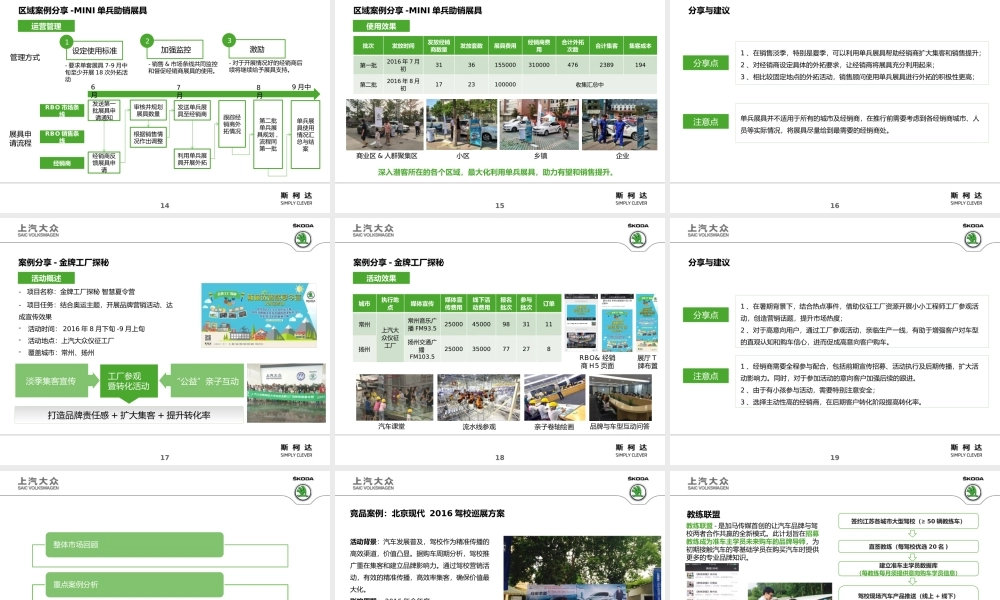This screenshot has height=600, width=1000.
Task: Select slide 18 金牌工厂探秘 活动效果
Action: click(x=499, y=341)
